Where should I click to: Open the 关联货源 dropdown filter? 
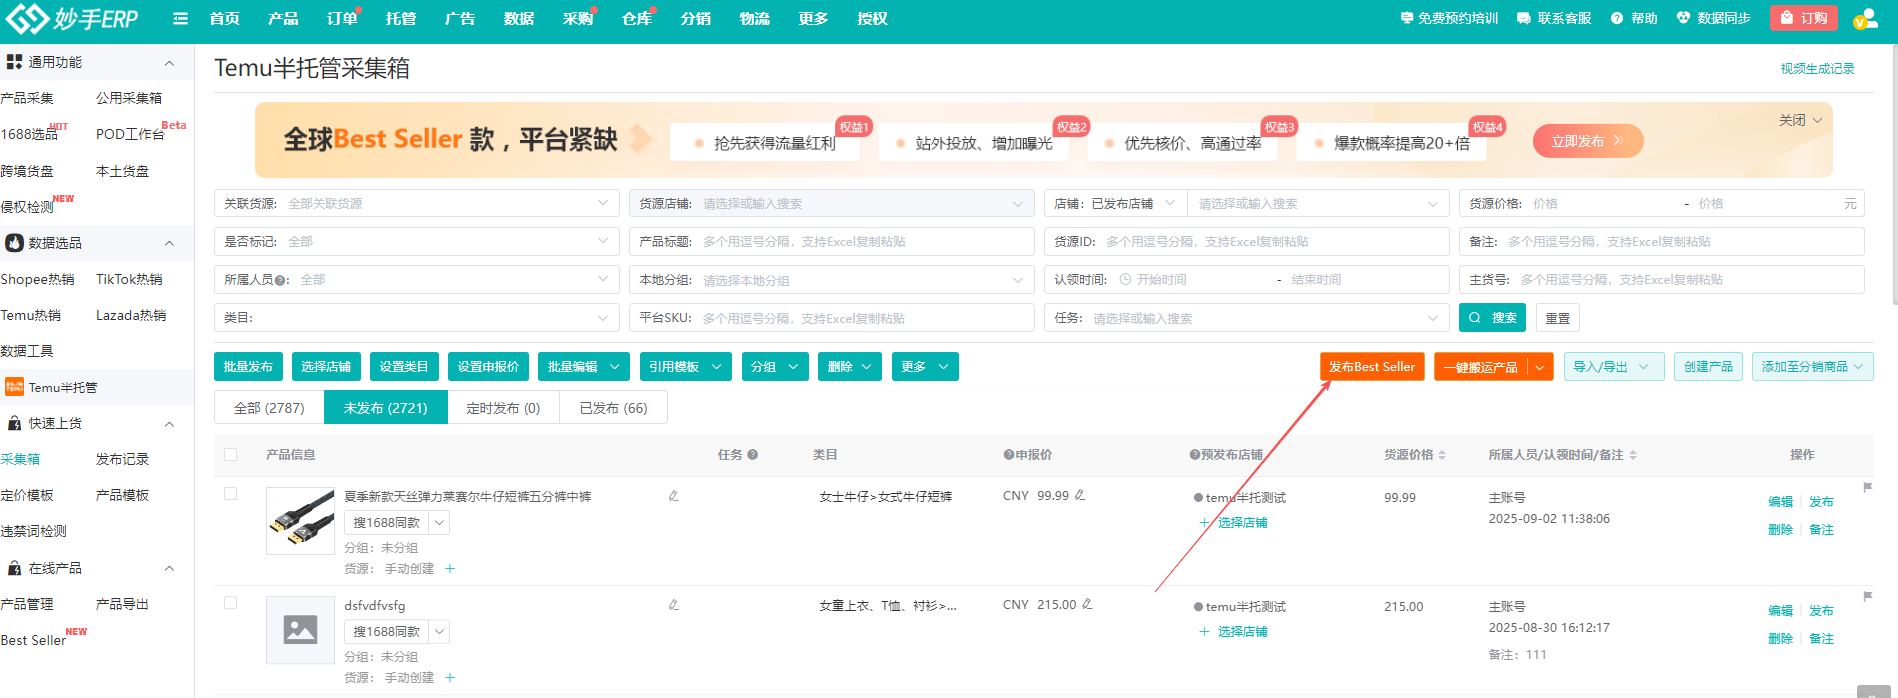click(416, 203)
